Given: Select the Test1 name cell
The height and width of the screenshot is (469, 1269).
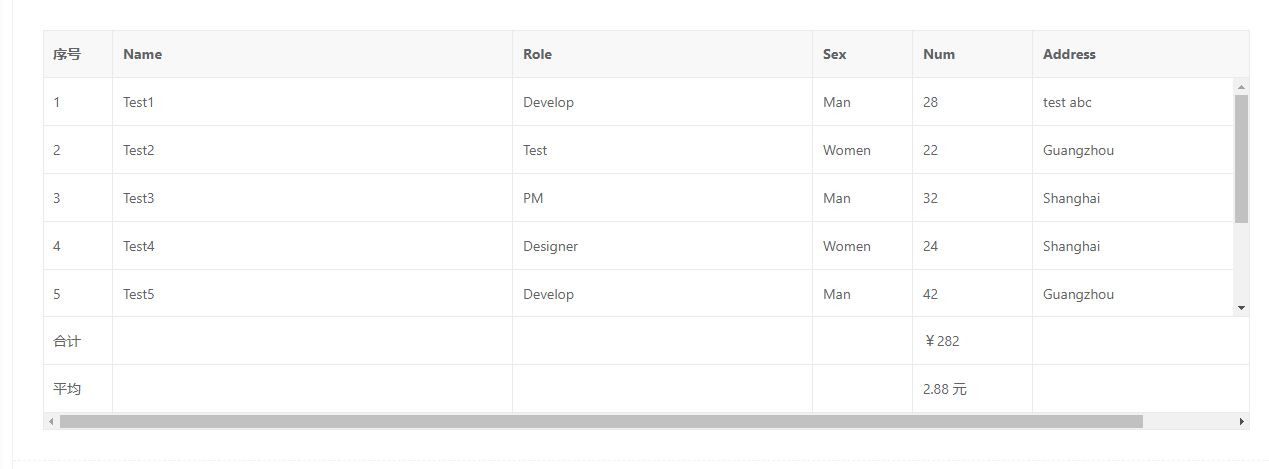Looking at the screenshot, I should click(139, 102).
